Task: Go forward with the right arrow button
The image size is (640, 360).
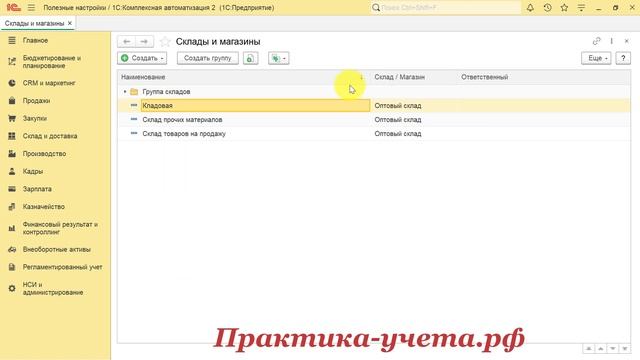Action: (144, 42)
